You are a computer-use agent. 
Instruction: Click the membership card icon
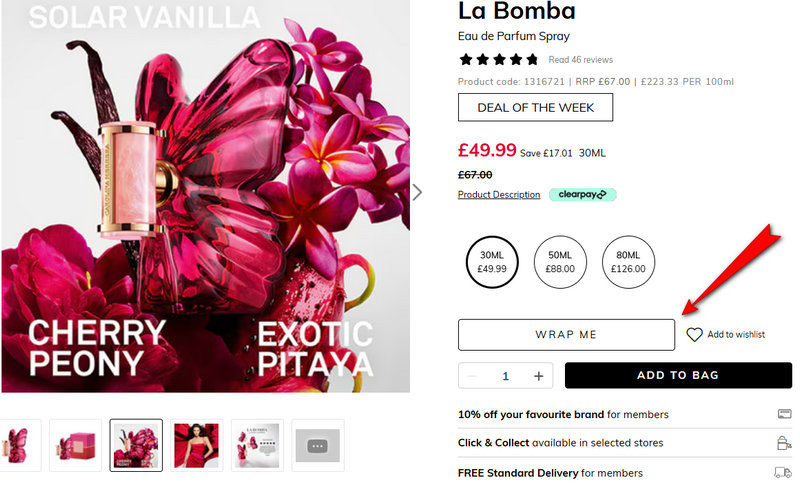tap(784, 414)
